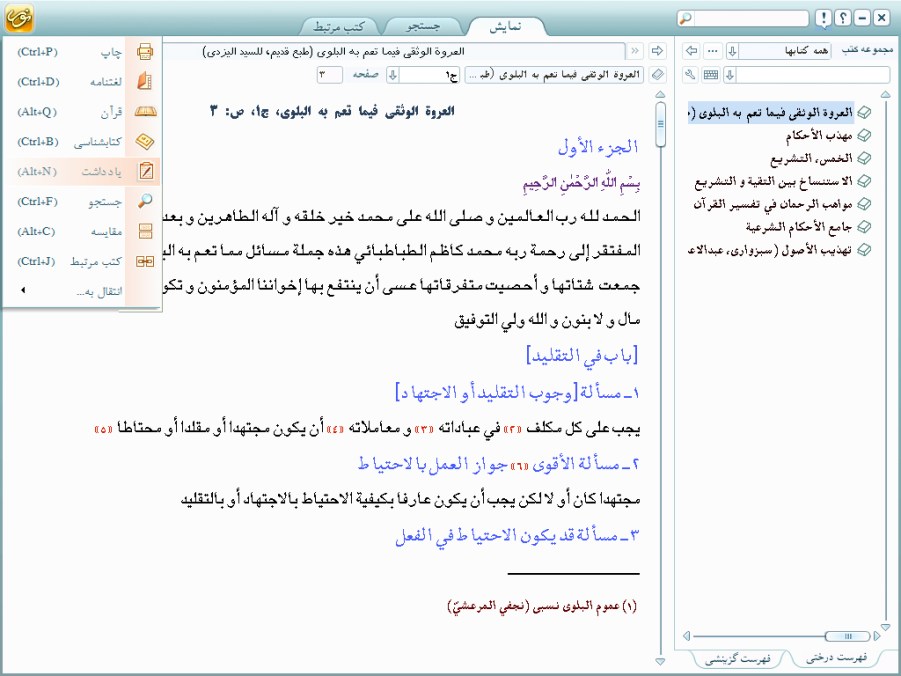Expand the انتقال به... submenu

82,291
